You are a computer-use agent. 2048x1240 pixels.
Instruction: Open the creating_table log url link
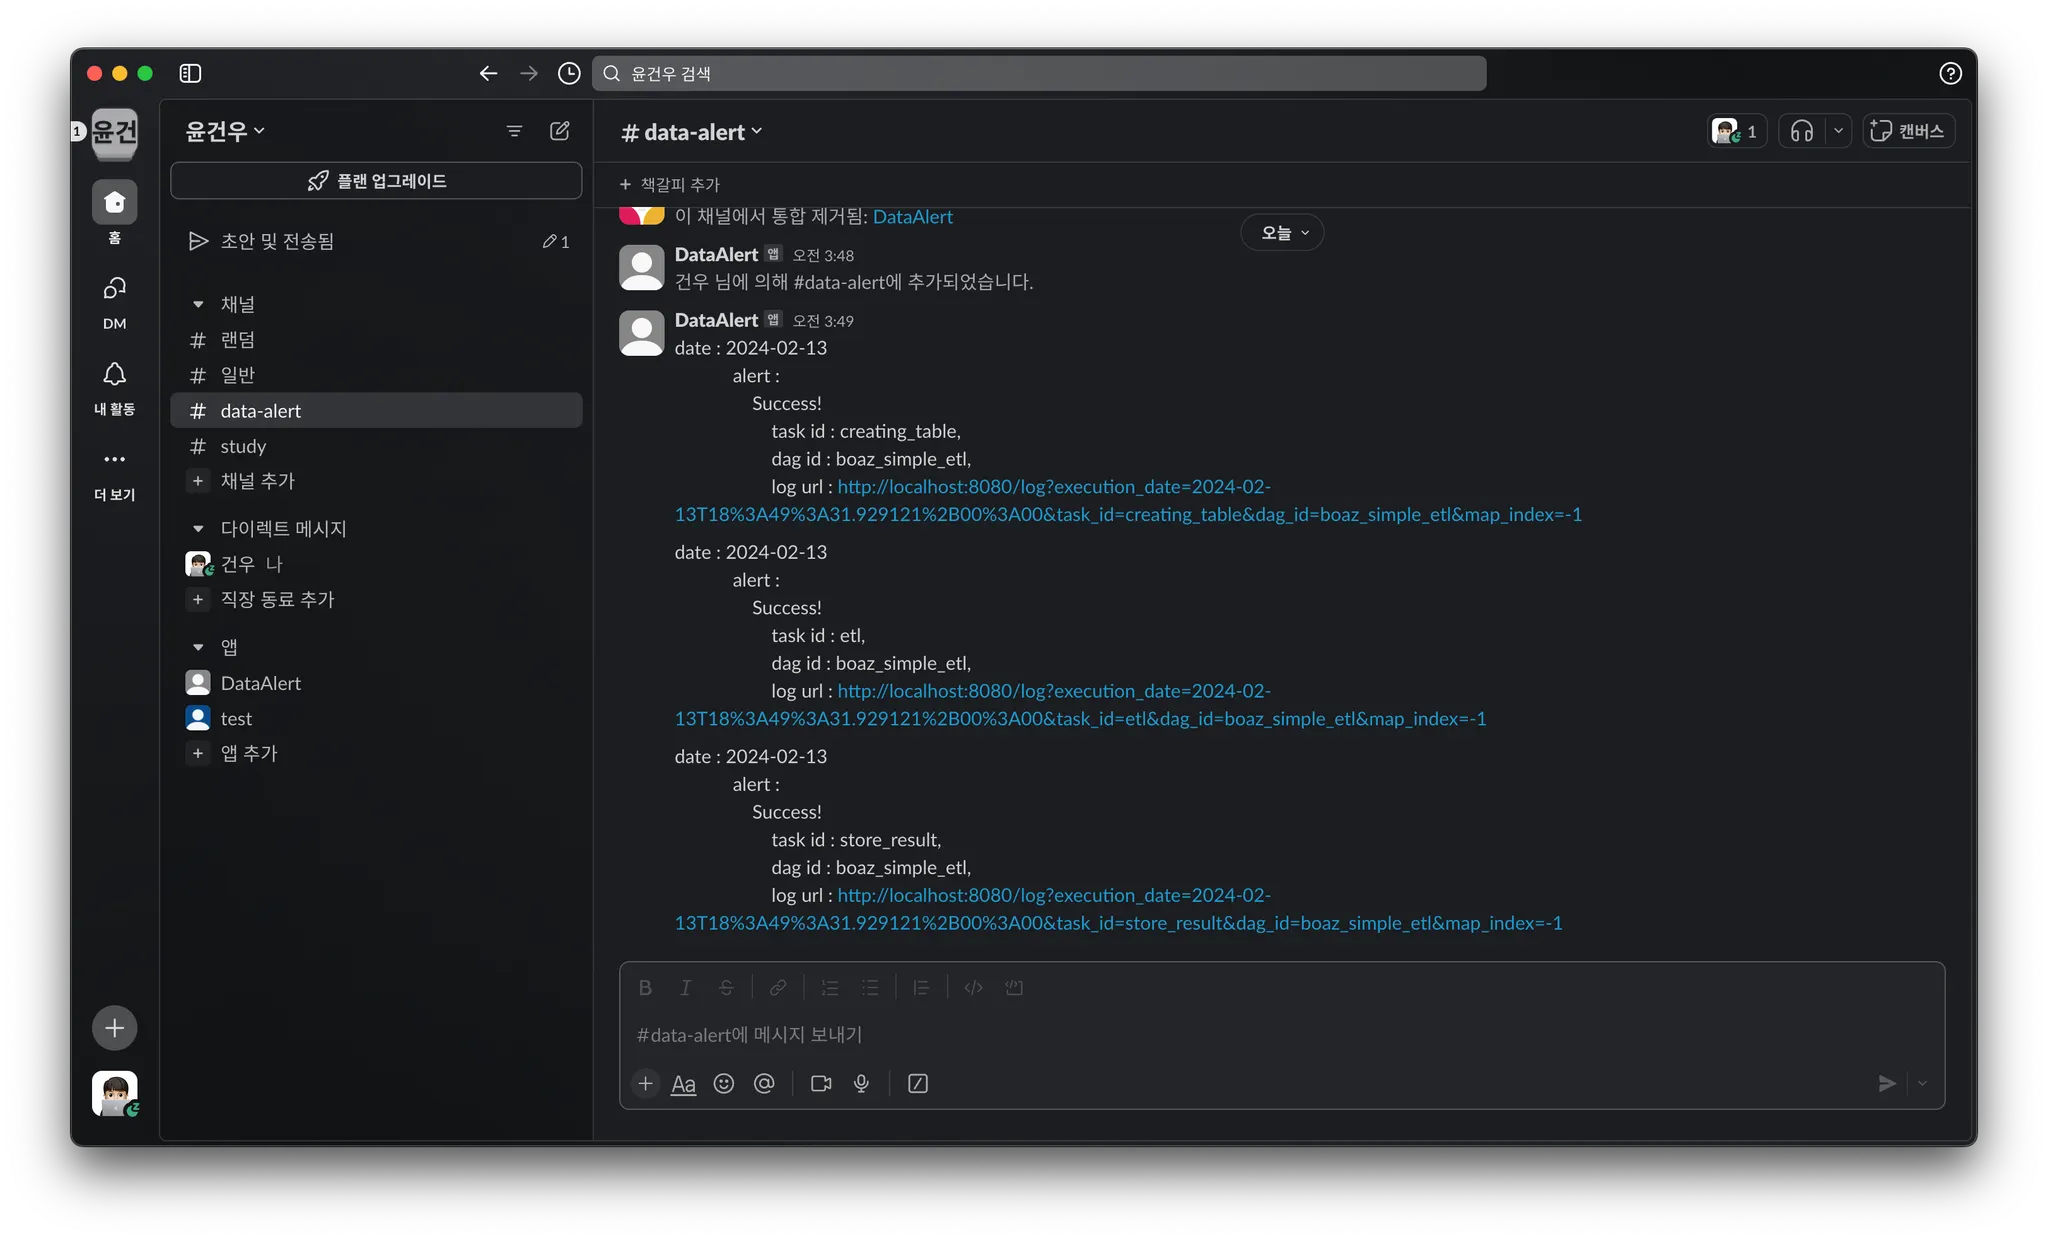pos(1053,487)
